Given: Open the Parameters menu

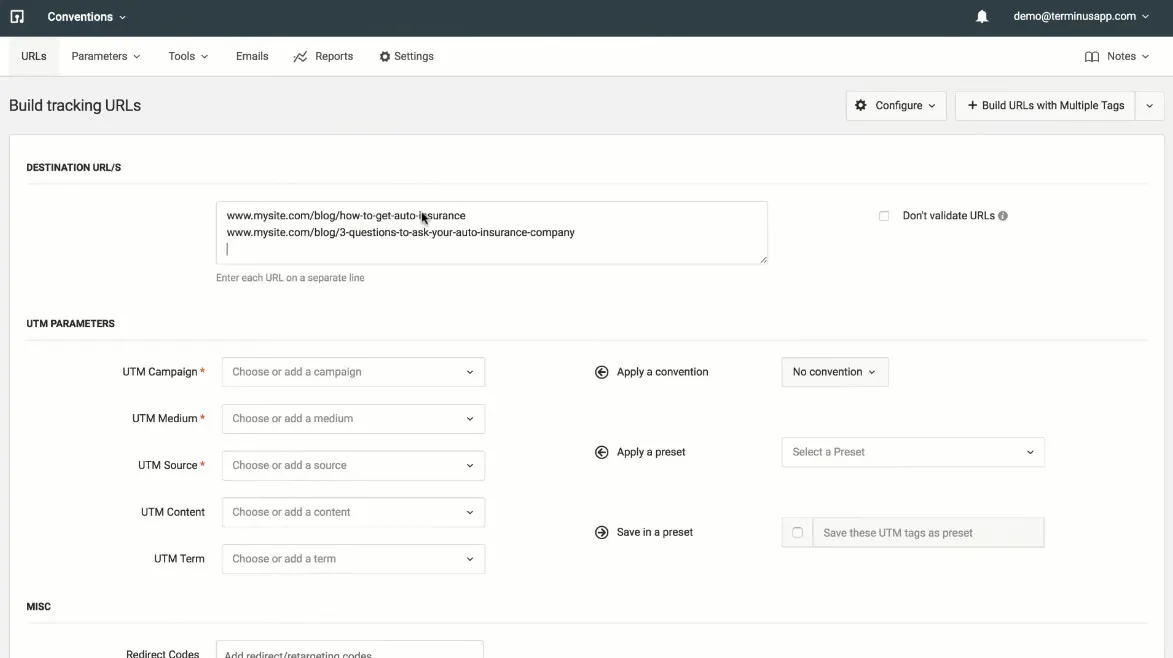Looking at the screenshot, I should click(x=105, y=57).
